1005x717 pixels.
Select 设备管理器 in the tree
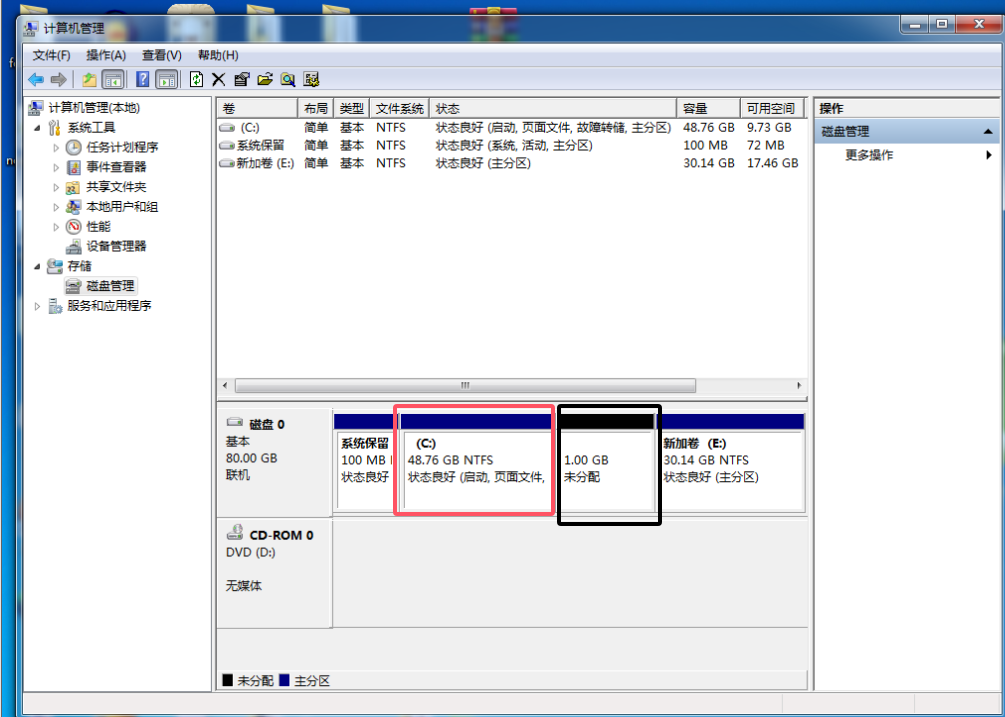(x=116, y=246)
